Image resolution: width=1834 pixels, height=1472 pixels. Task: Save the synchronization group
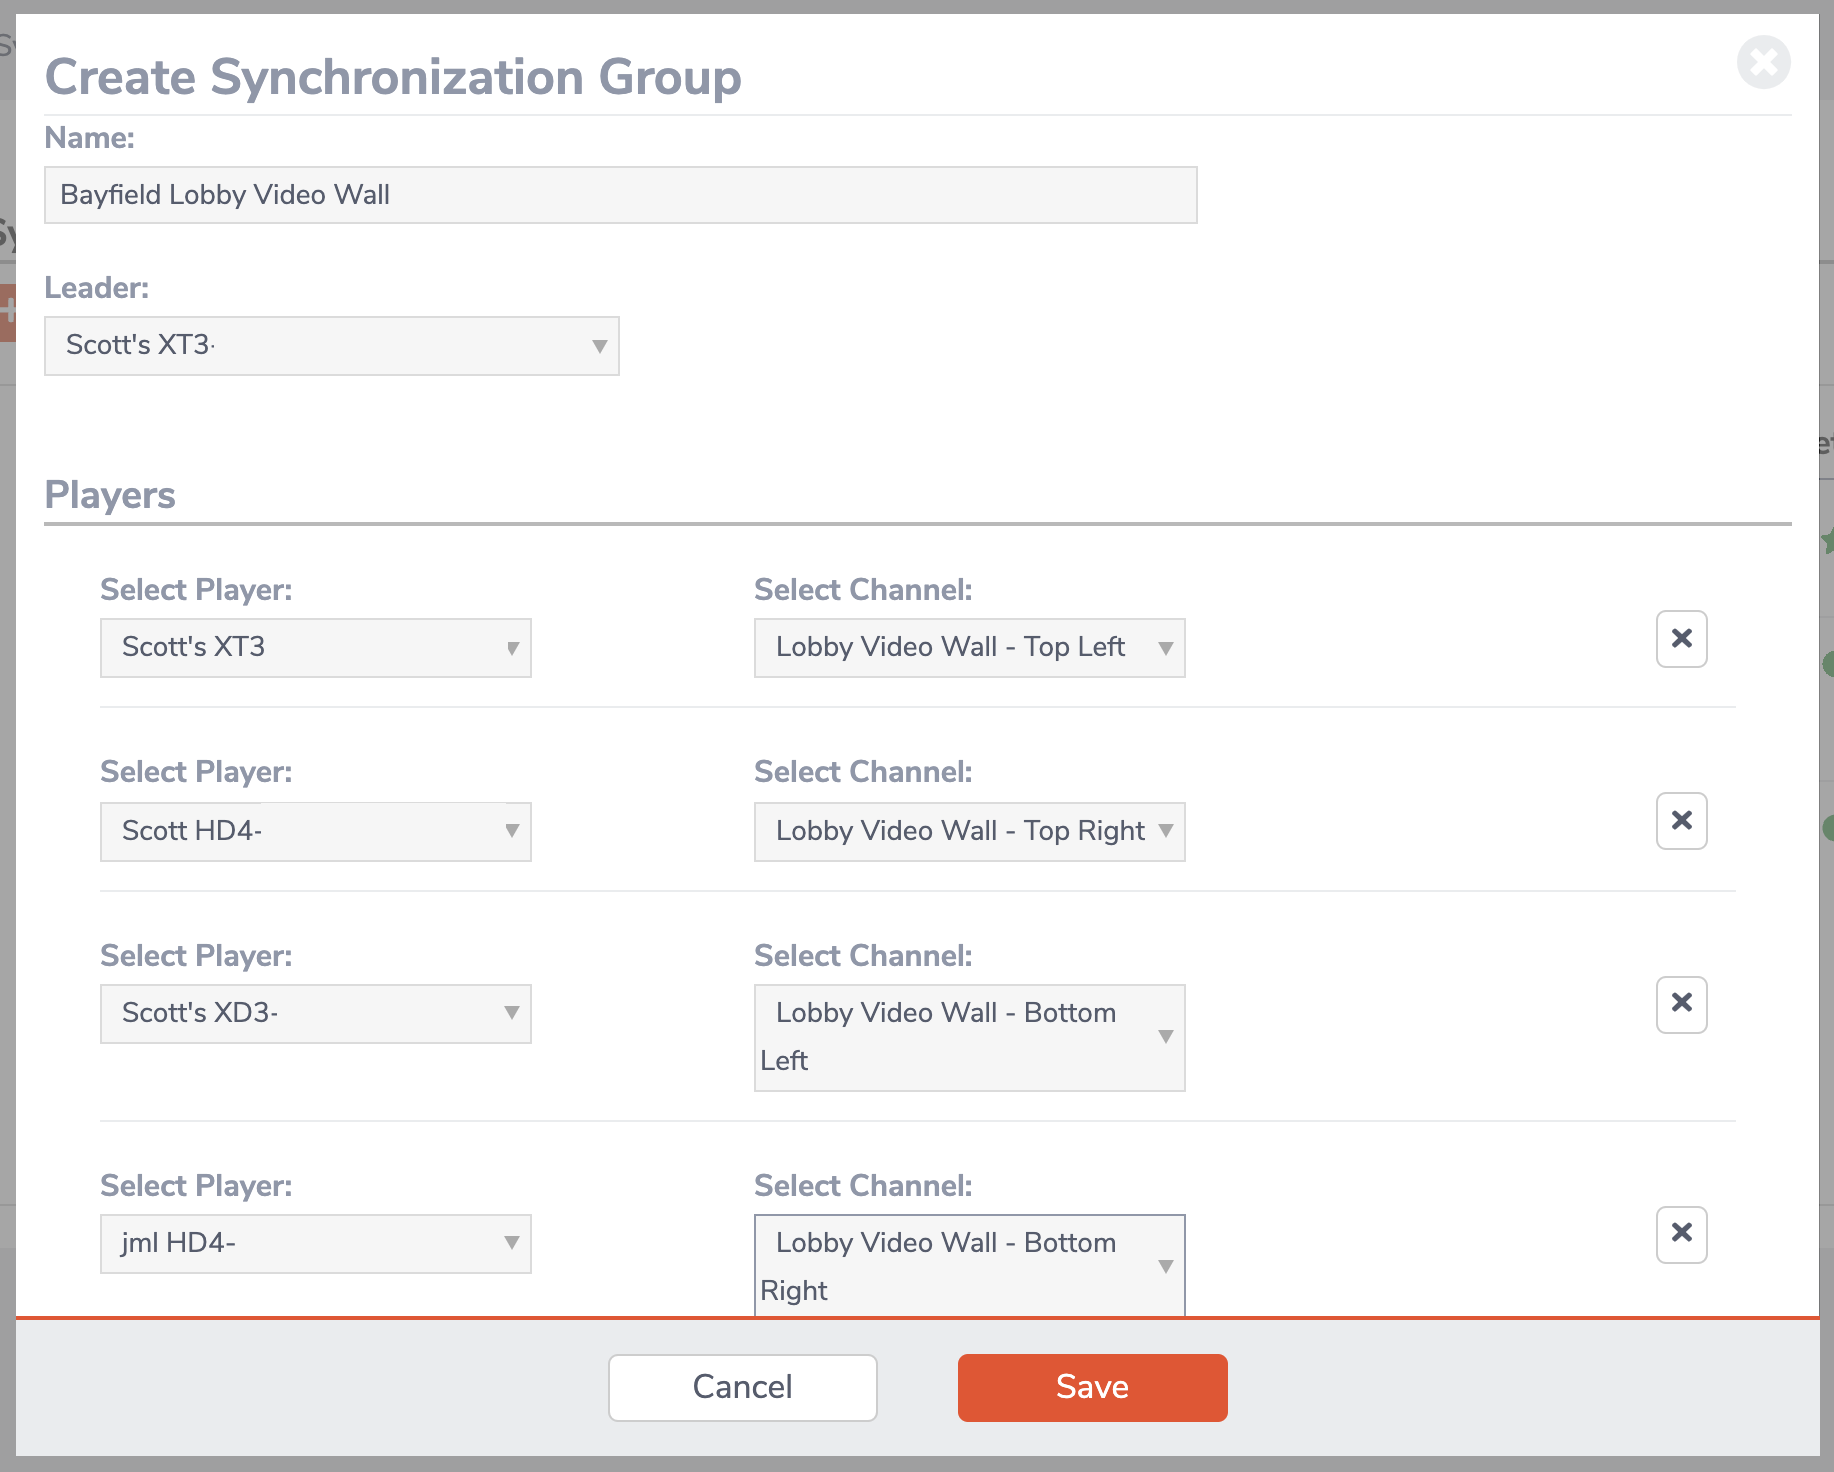coord(1093,1388)
